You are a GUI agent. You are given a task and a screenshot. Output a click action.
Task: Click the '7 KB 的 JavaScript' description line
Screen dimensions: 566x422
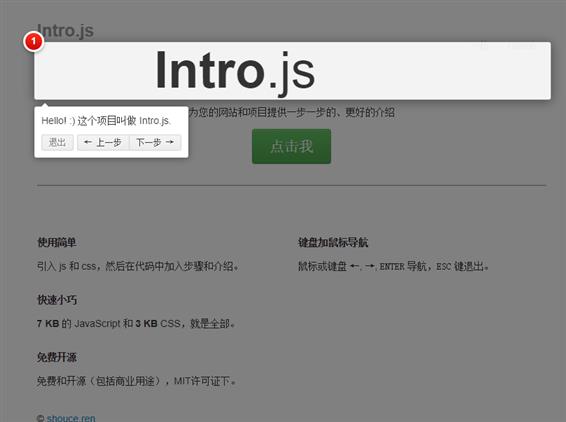point(136,323)
